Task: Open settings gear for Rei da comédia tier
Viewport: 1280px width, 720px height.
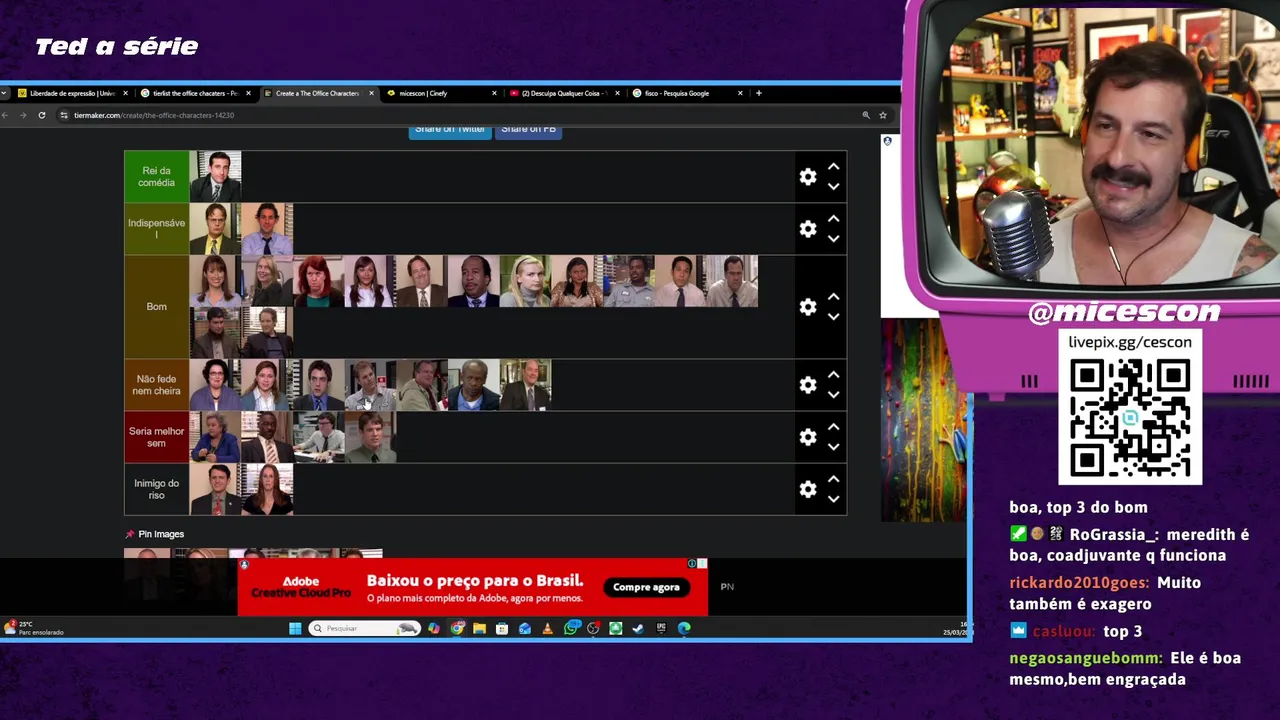Action: [808, 177]
